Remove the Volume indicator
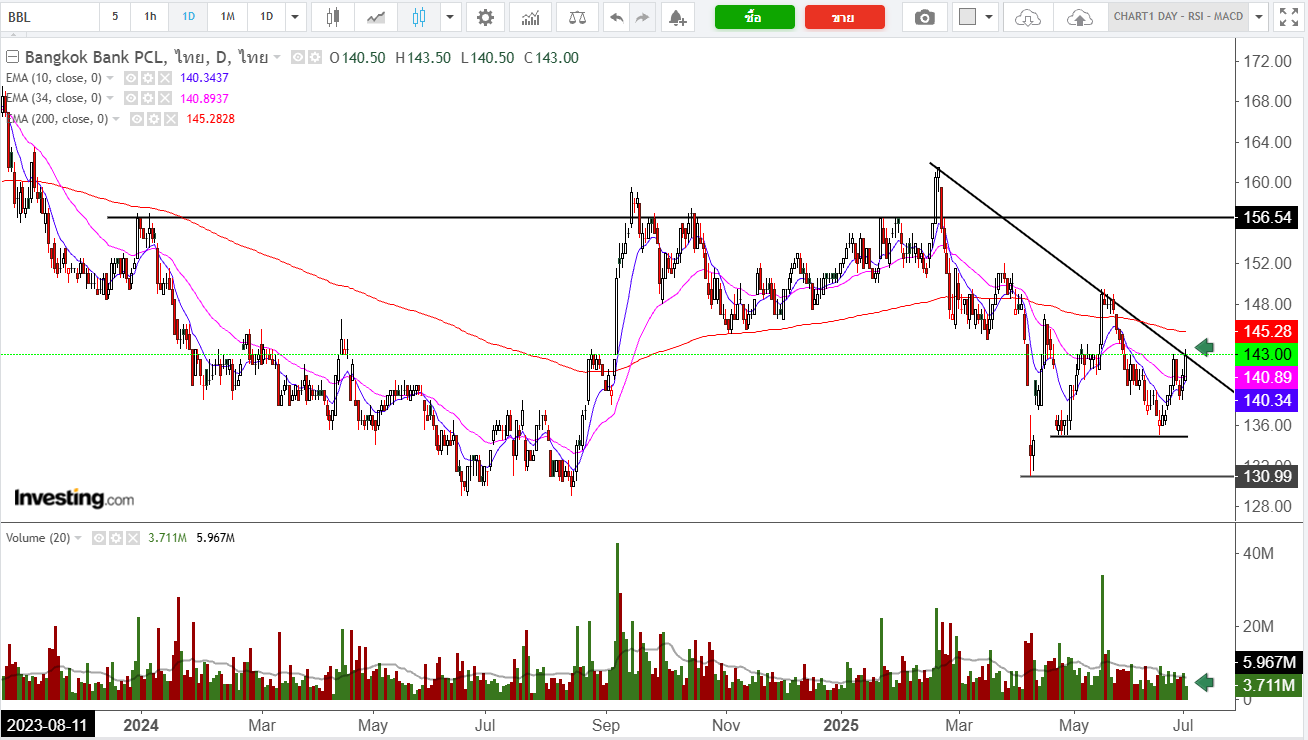This screenshot has width=1308, height=740. click(x=132, y=538)
